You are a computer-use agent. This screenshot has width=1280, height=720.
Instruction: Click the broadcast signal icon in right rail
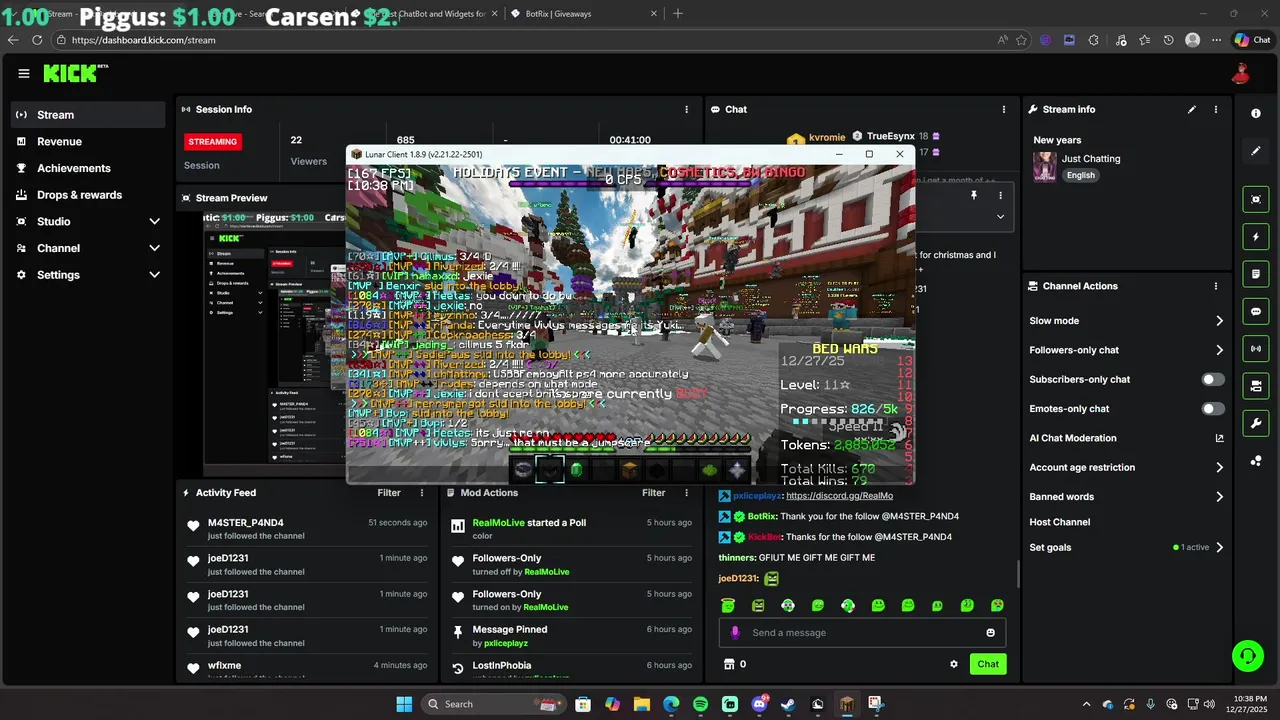coord(1256,348)
